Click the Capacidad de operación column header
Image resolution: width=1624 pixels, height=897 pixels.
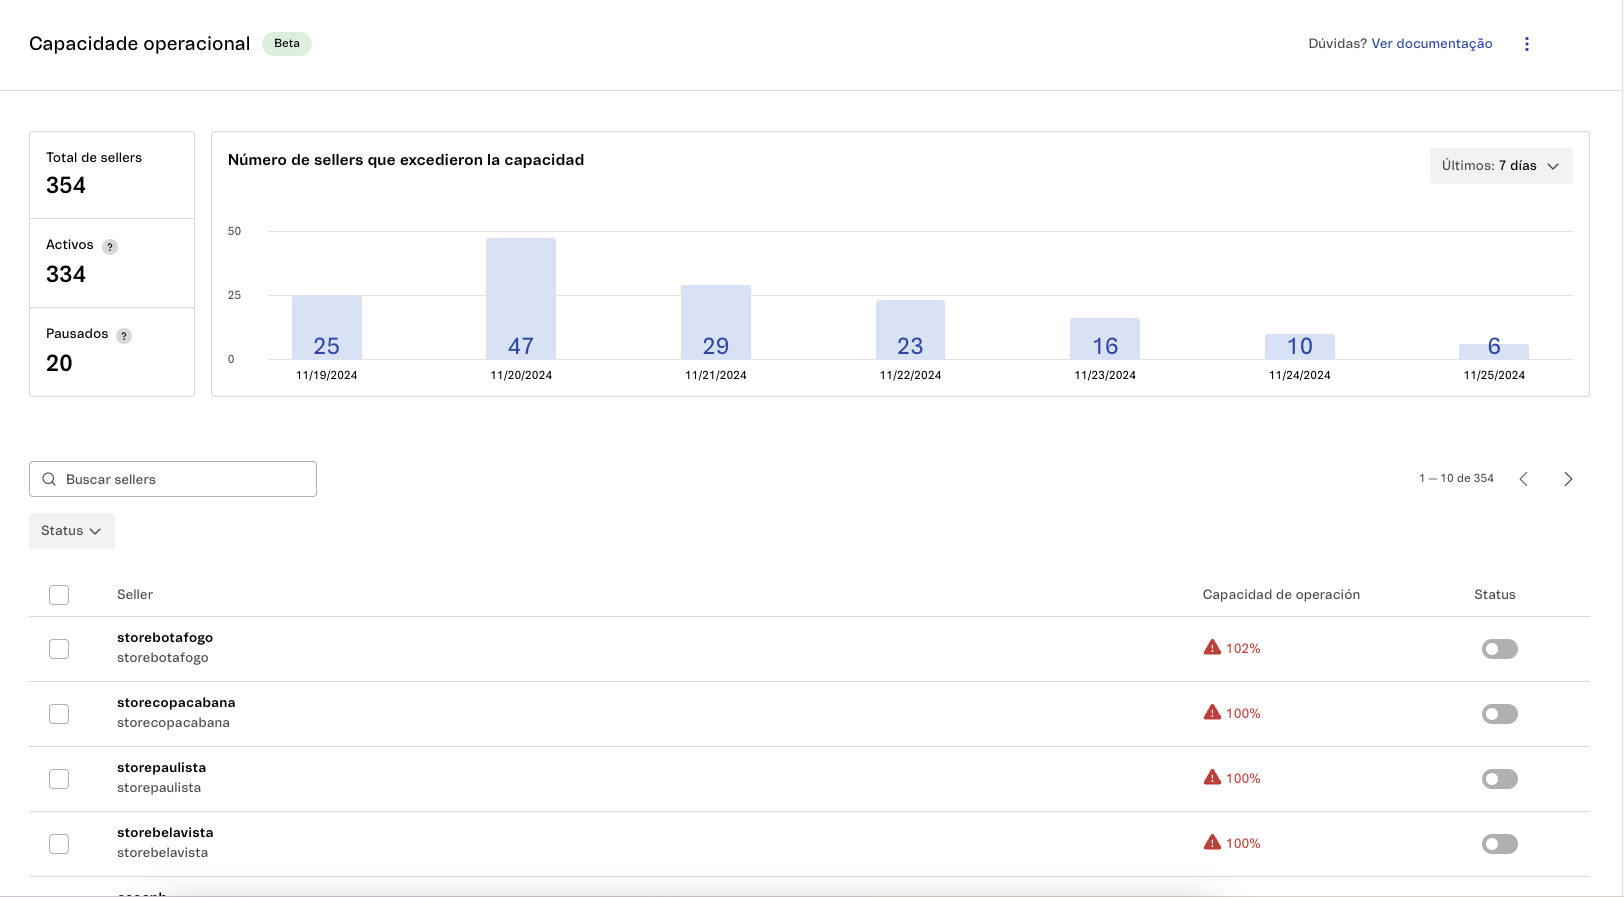pos(1280,595)
